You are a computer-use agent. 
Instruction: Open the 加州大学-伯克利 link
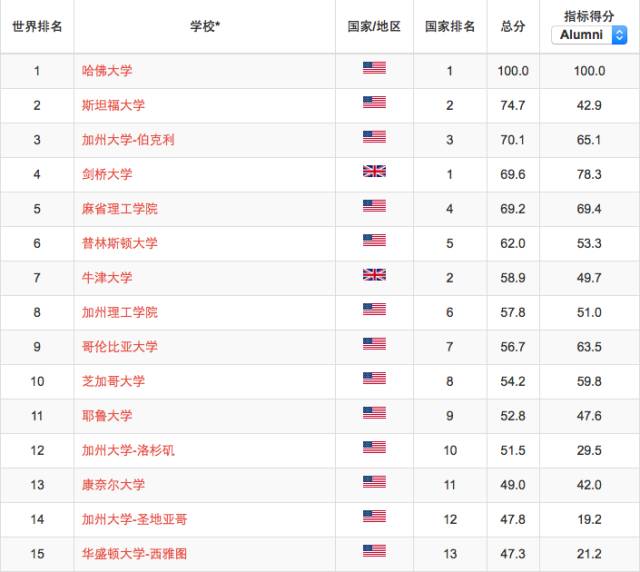(x=128, y=140)
